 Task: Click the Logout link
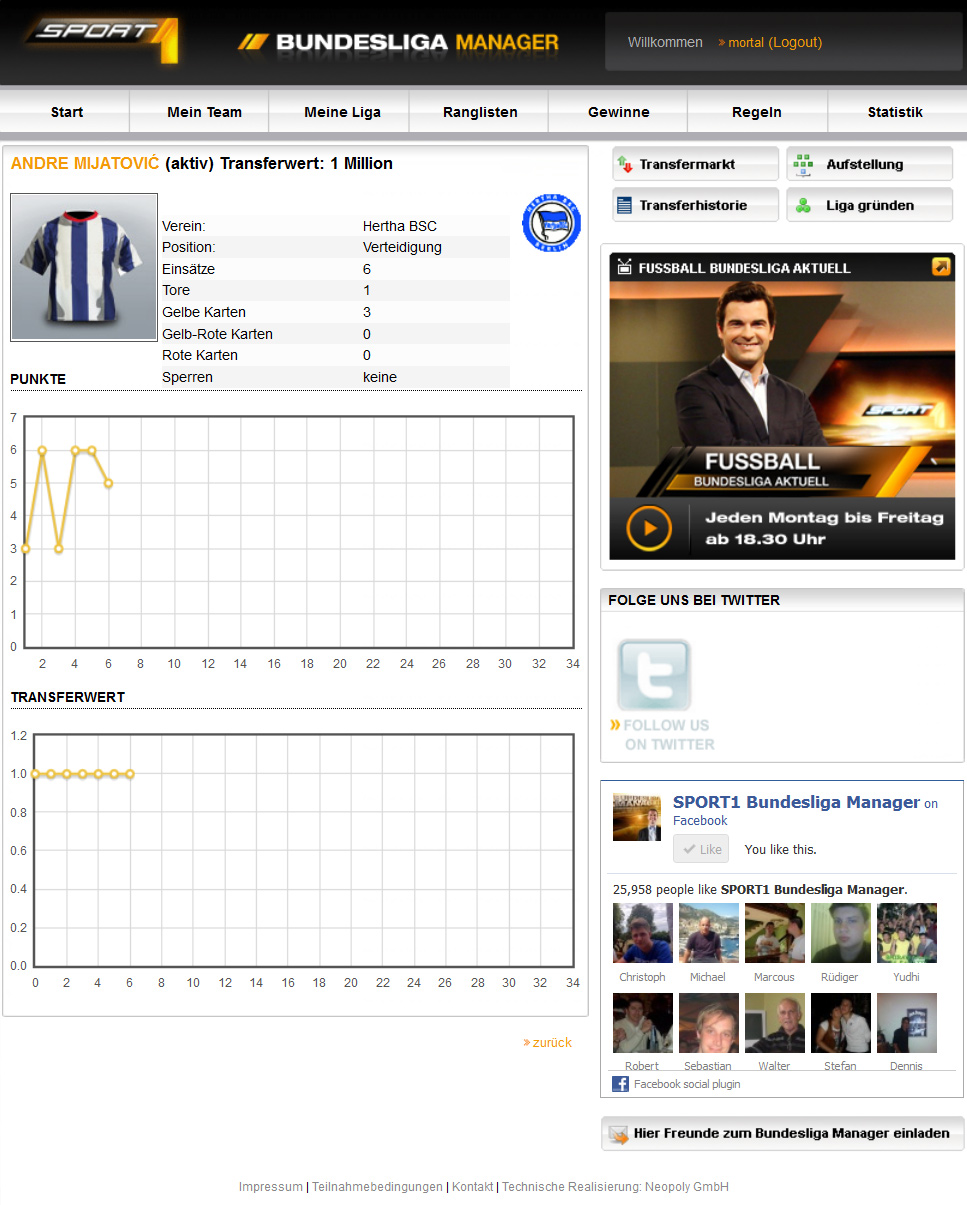click(x=795, y=42)
